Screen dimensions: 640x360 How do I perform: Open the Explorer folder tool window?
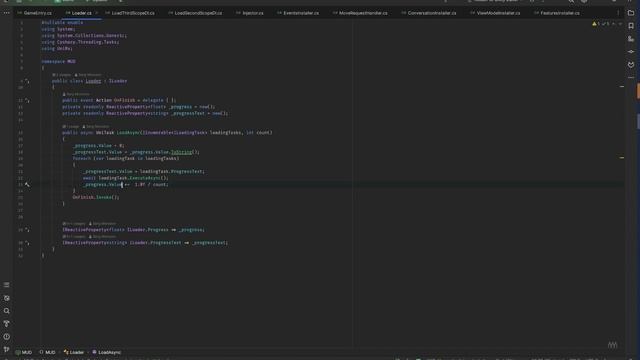(x=631, y=13)
